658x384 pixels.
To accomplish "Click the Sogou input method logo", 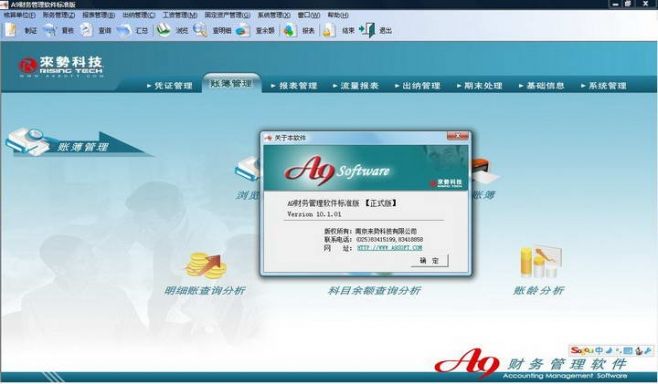I will tap(581, 350).
